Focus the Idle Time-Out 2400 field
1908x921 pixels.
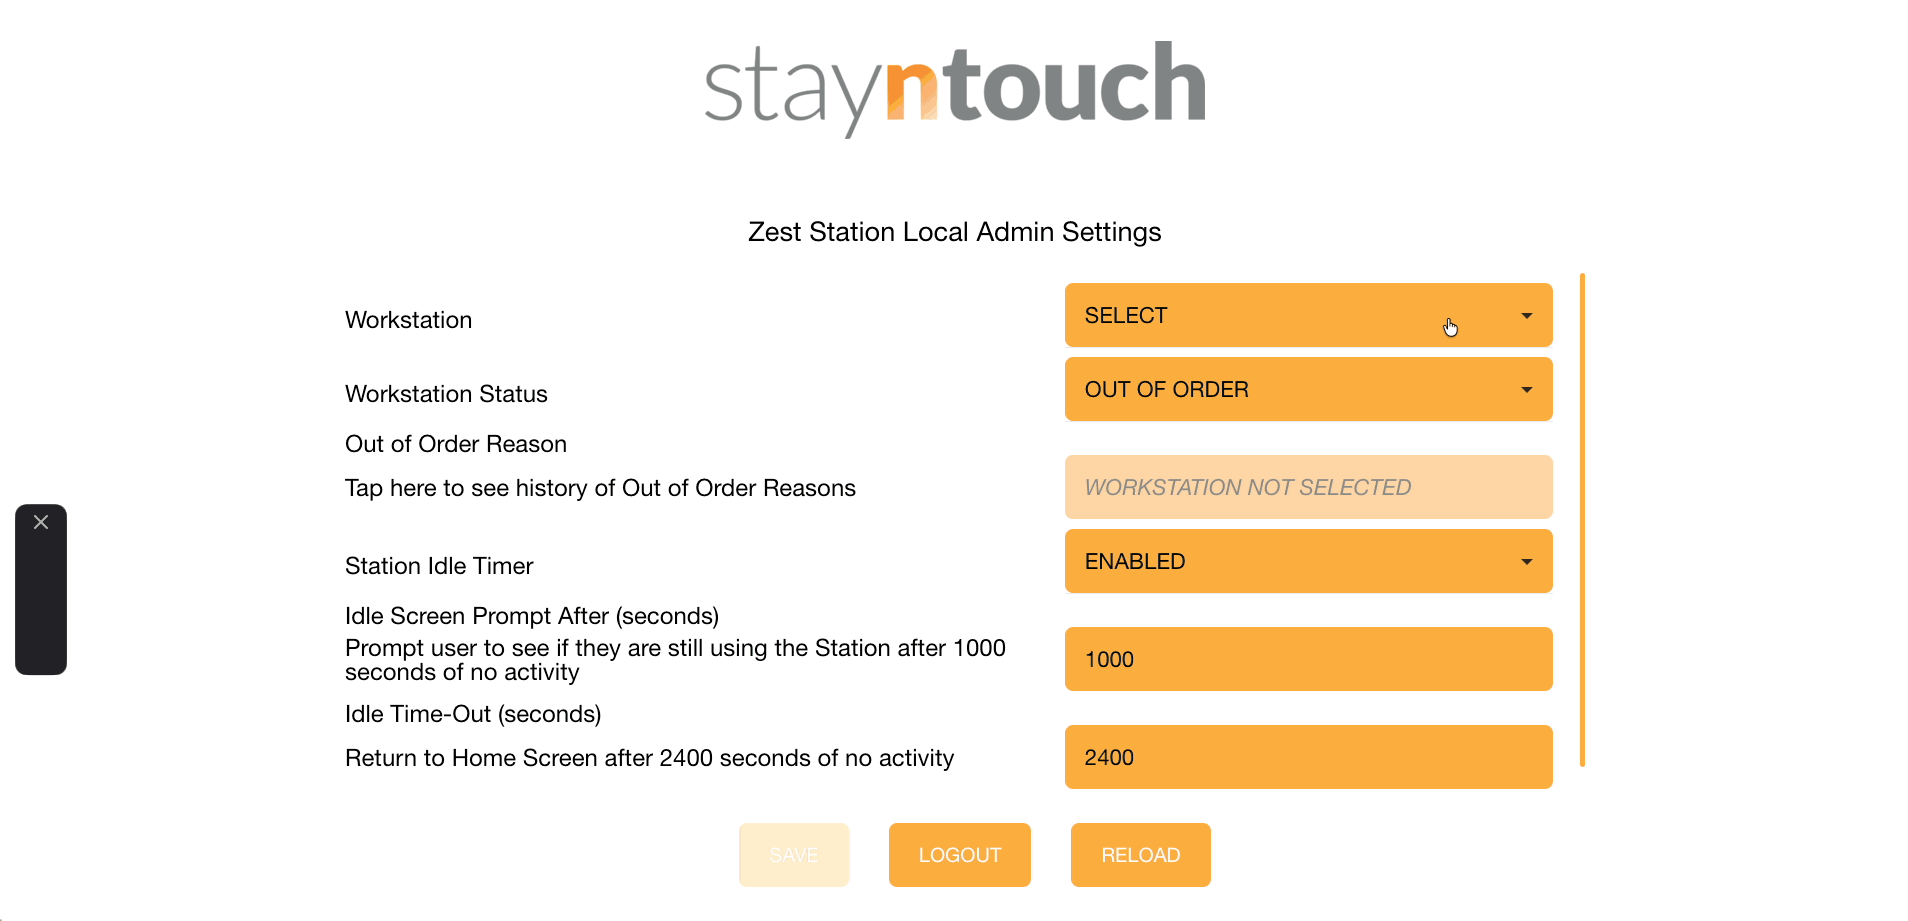(1308, 757)
